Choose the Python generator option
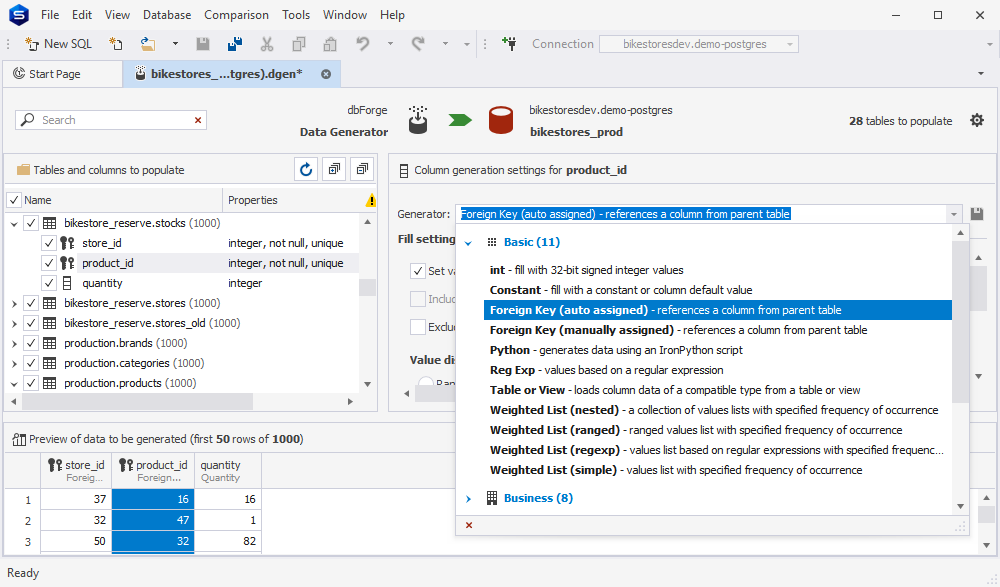The width and height of the screenshot is (1000, 587). [x=717, y=350]
